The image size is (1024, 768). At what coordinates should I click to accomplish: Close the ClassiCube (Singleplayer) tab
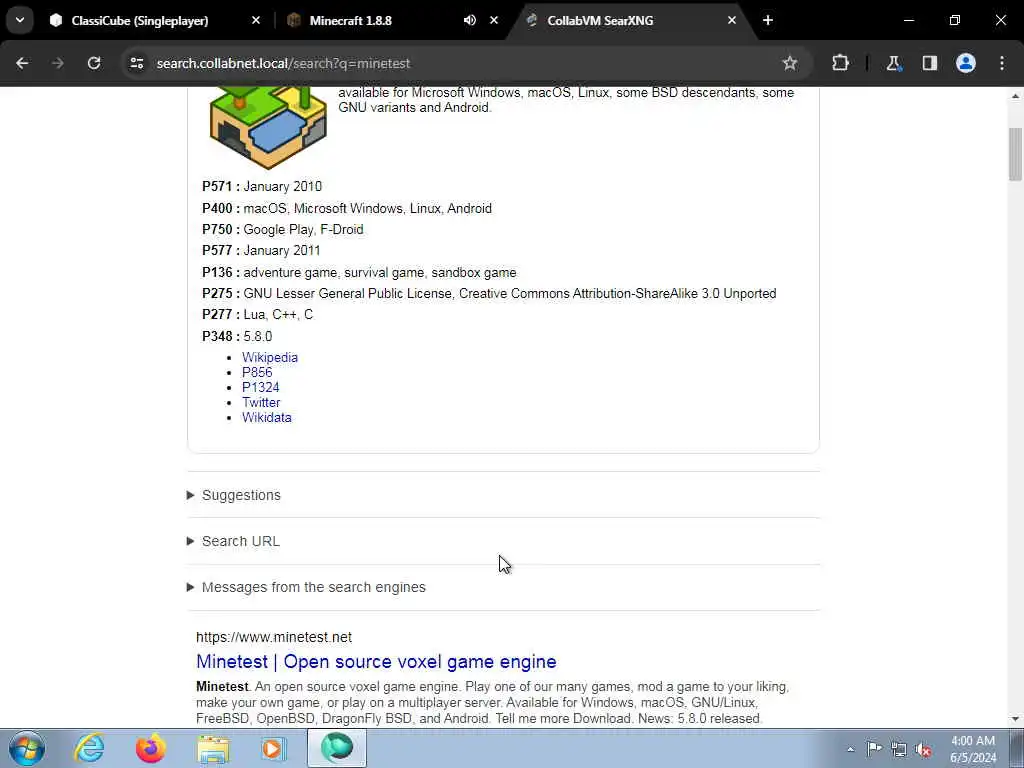click(x=256, y=20)
